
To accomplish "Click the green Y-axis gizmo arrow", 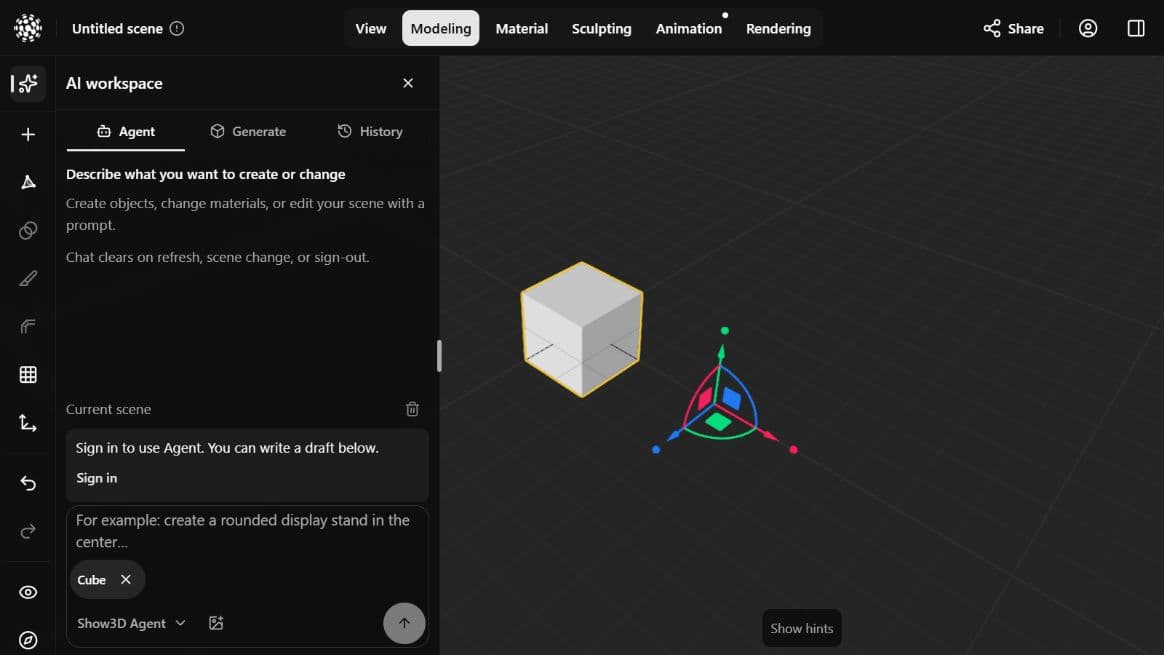I will (721, 352).
